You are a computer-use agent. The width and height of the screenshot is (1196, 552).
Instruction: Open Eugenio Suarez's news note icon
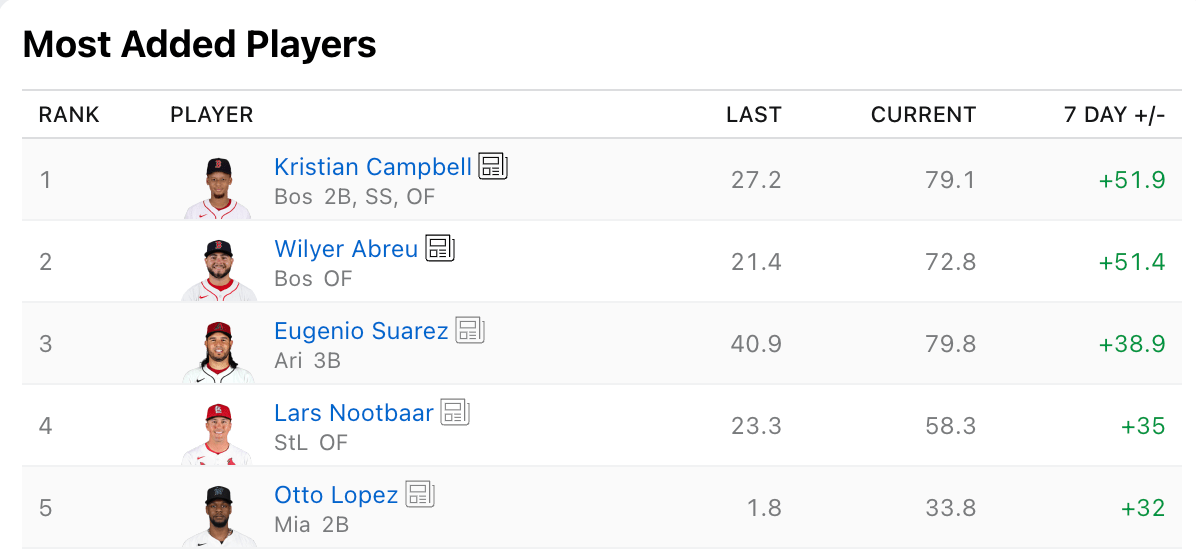[x=470, y=331]
